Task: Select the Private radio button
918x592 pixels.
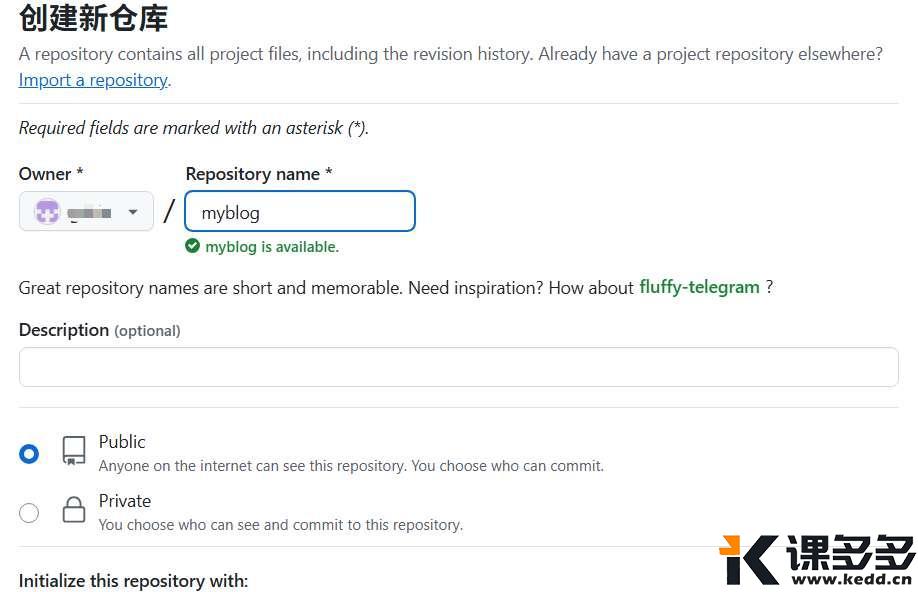Action: [x=29, y=512]
